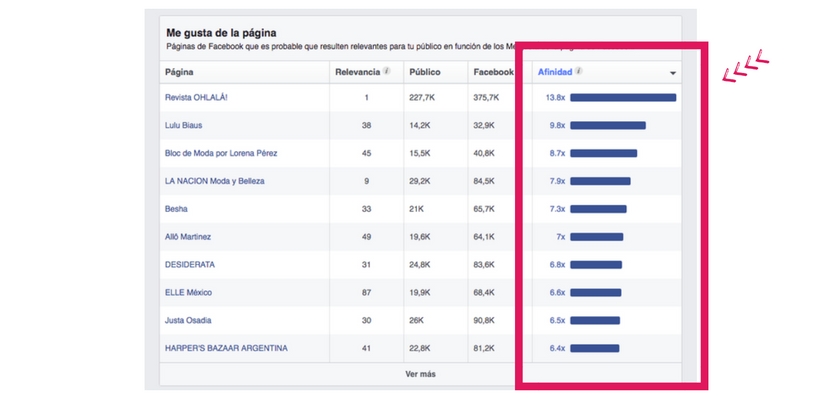840x400 pixels.
Task: Sort by Relevancia column header
Action: (358, 72)
